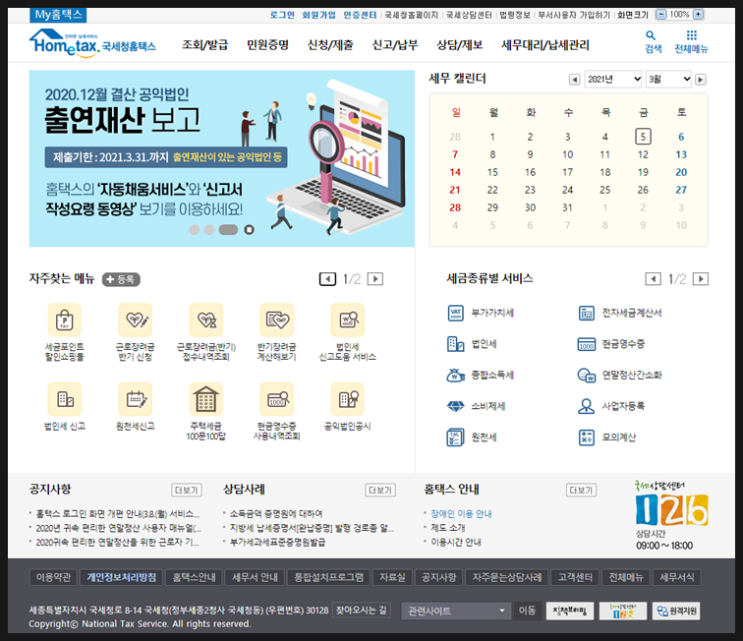Click the 출연재산 보고 banner
Viewport: 743px width, 641px height.
pyautogui.click(x=222, y=159)
